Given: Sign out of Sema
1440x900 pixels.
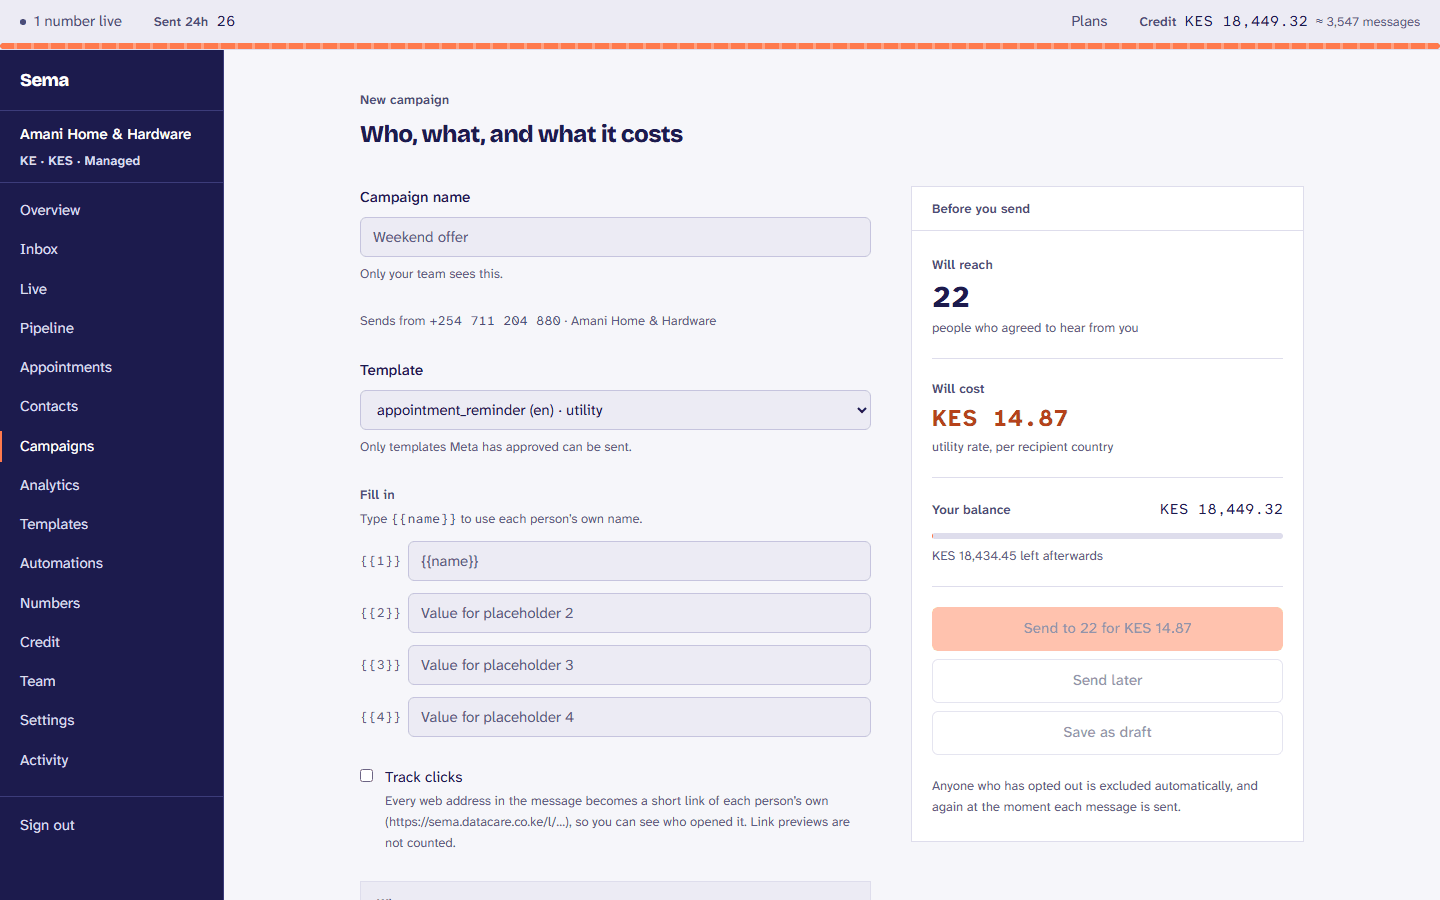Looking at the screenshot, I should pos(47,825).
